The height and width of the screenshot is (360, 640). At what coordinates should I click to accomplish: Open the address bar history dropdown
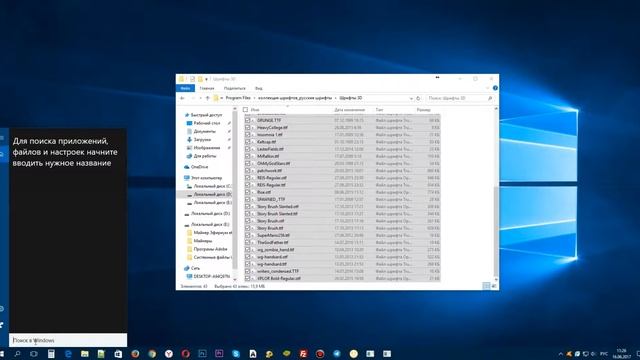pyautogui.click(x=411, y=98)
